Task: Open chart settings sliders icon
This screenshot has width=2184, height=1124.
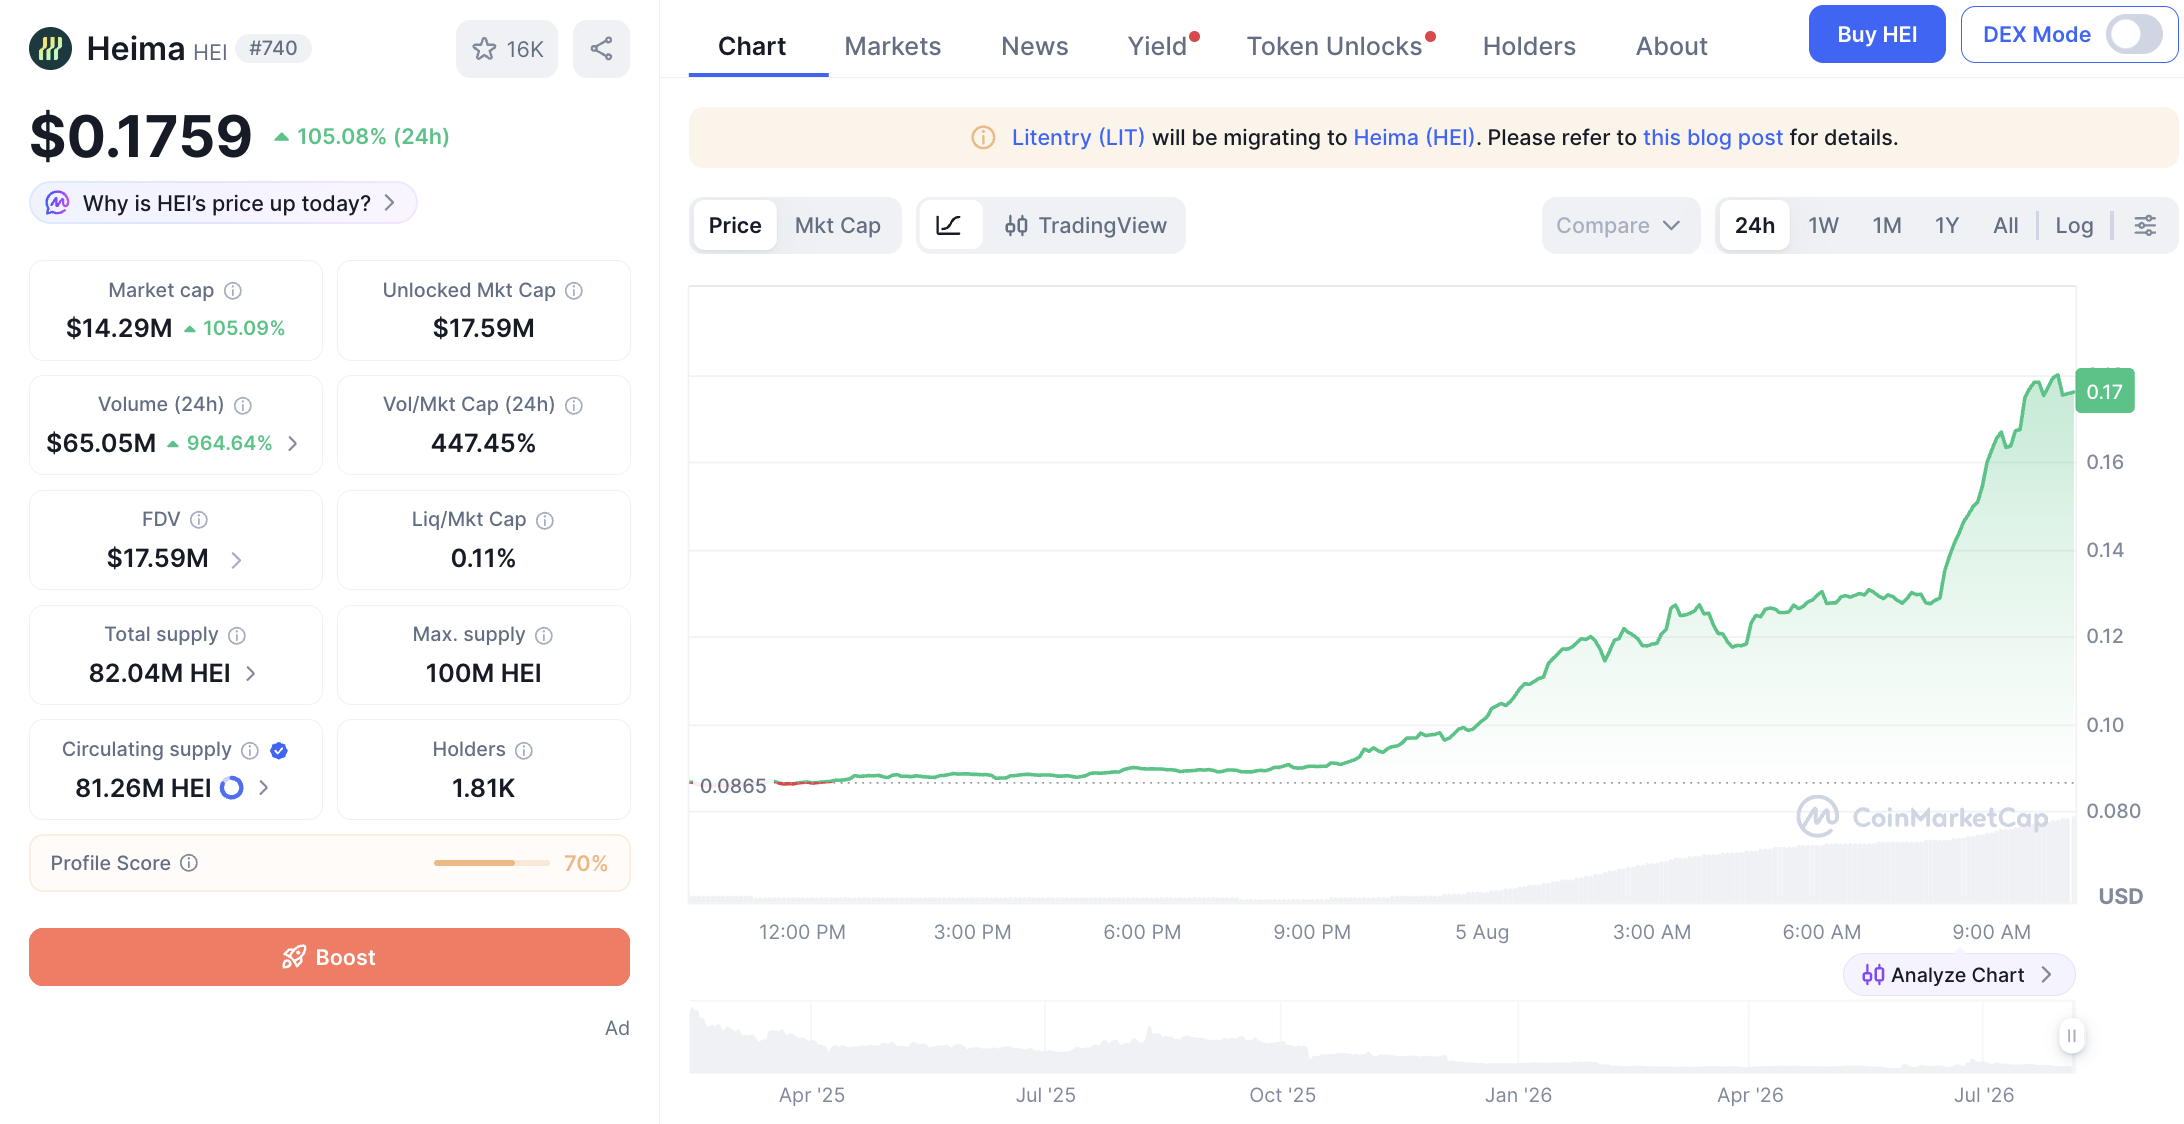Action: click(2145, 225)
